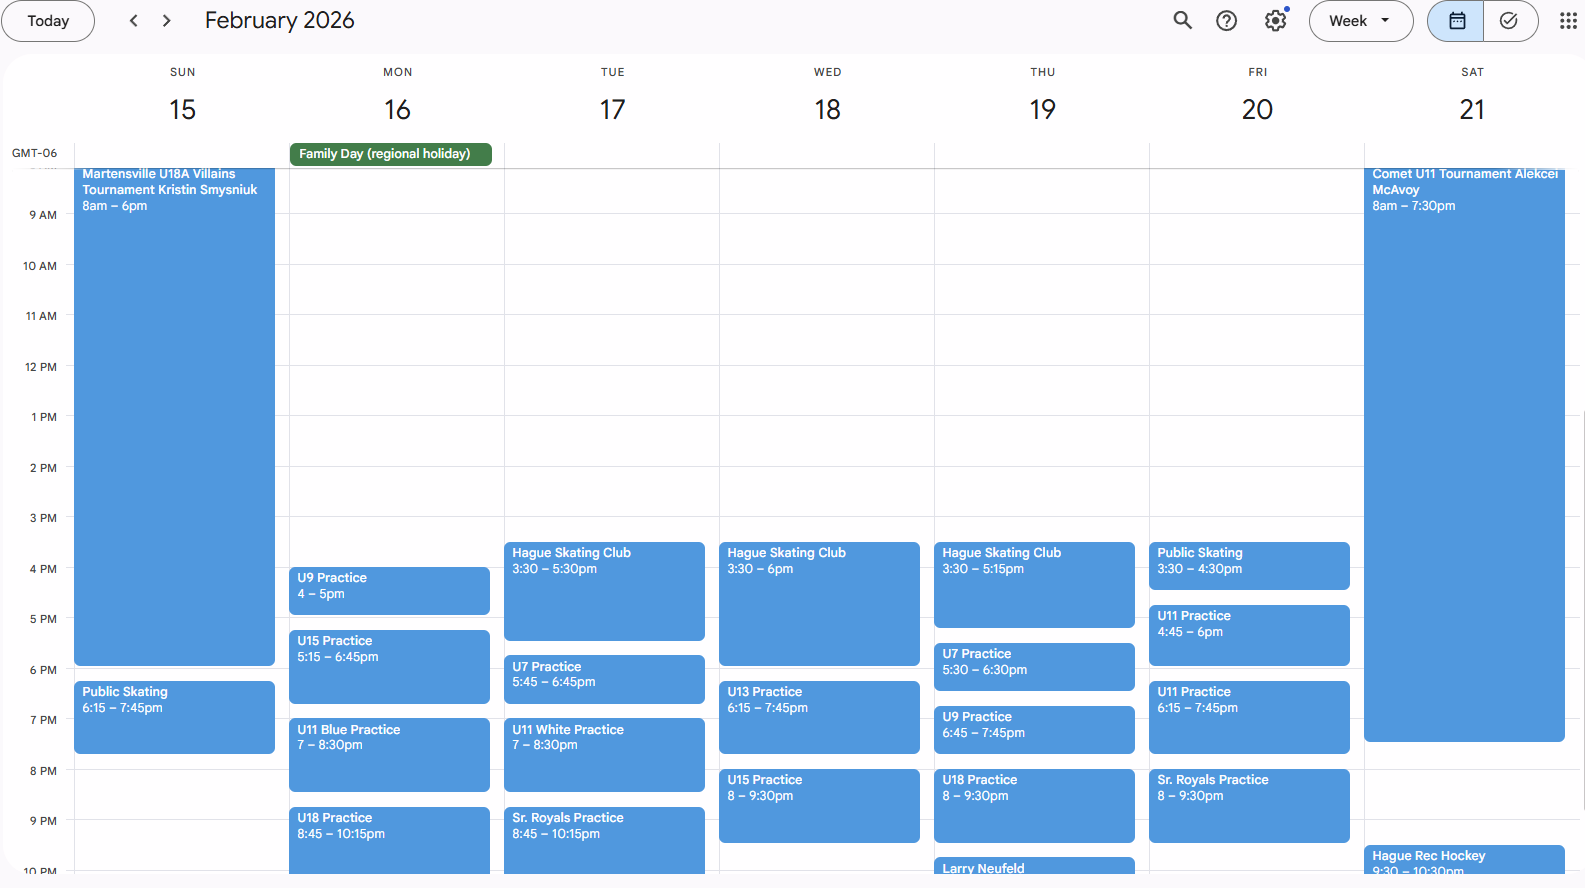Expand the Week view dropdown
This screenshot has width=1585, height=888.
[x=1360, y=21]
